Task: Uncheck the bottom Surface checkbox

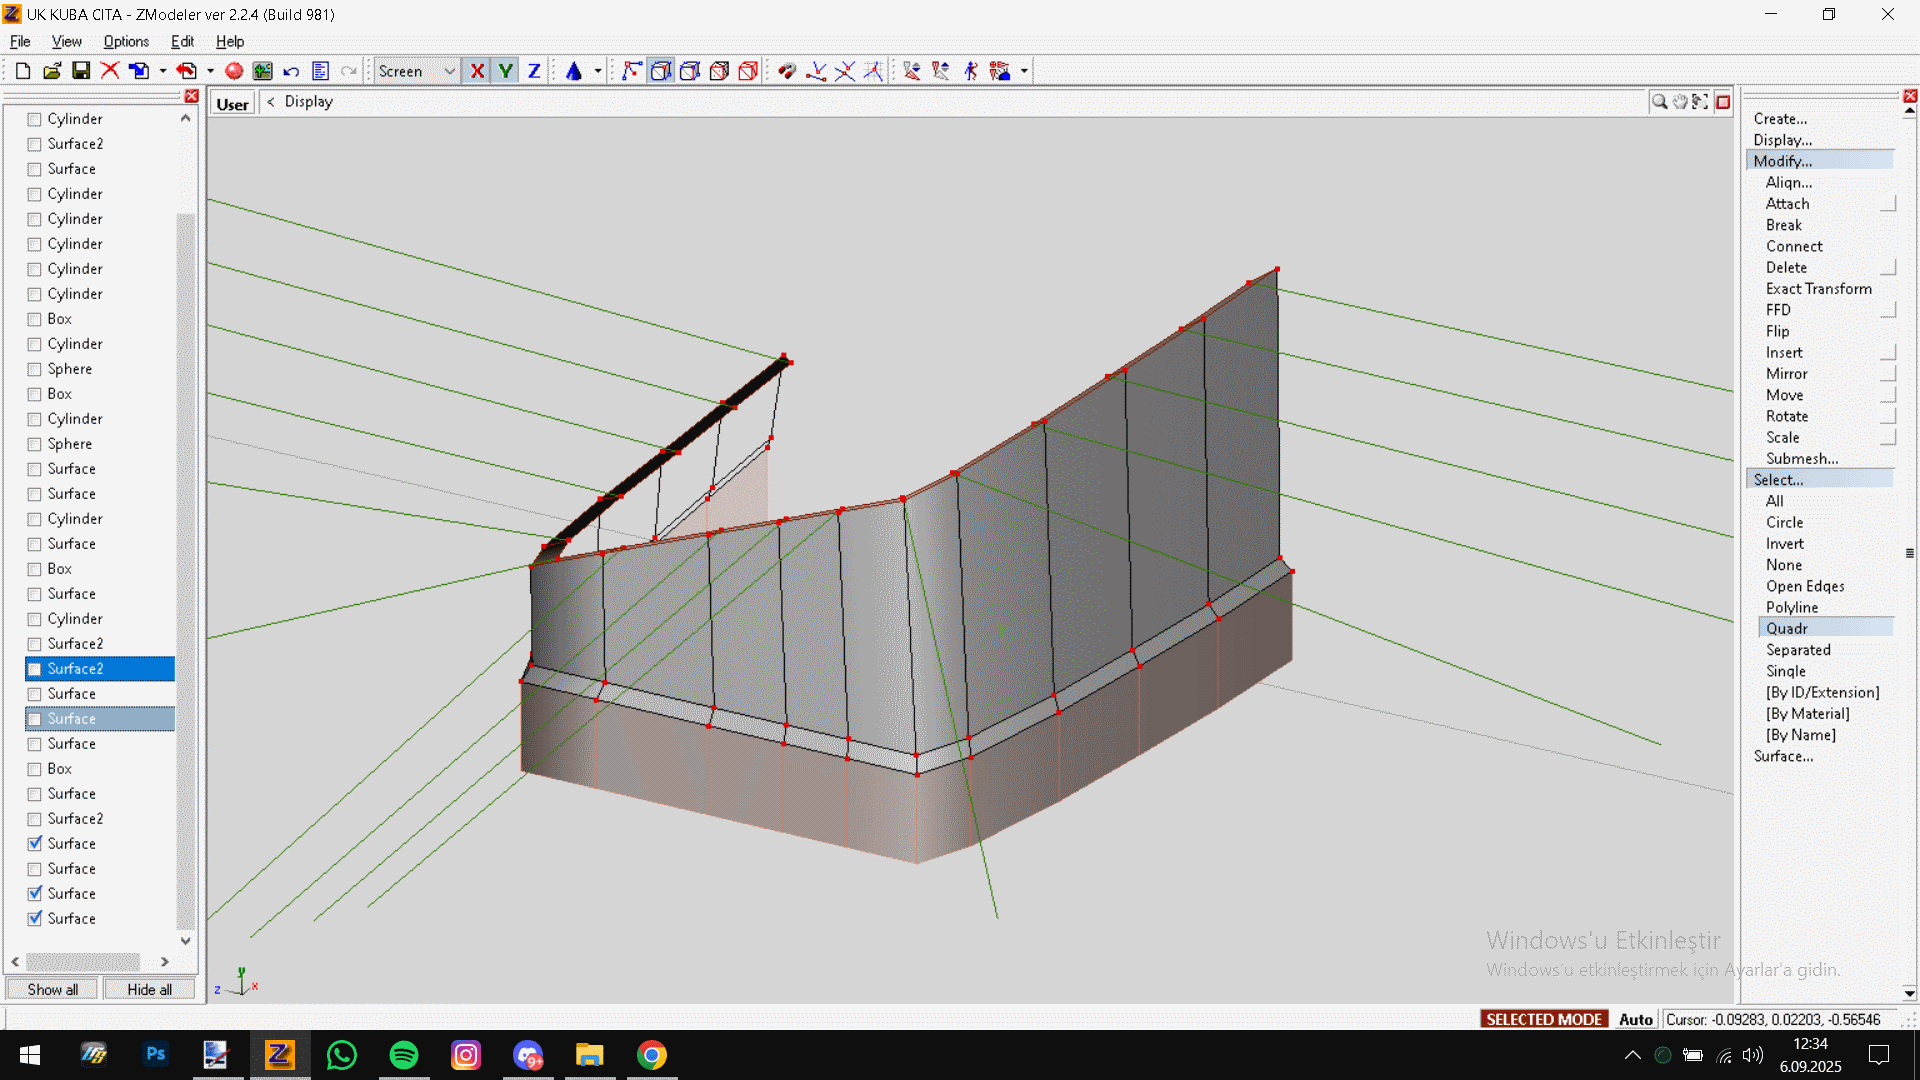Action: 35,918
